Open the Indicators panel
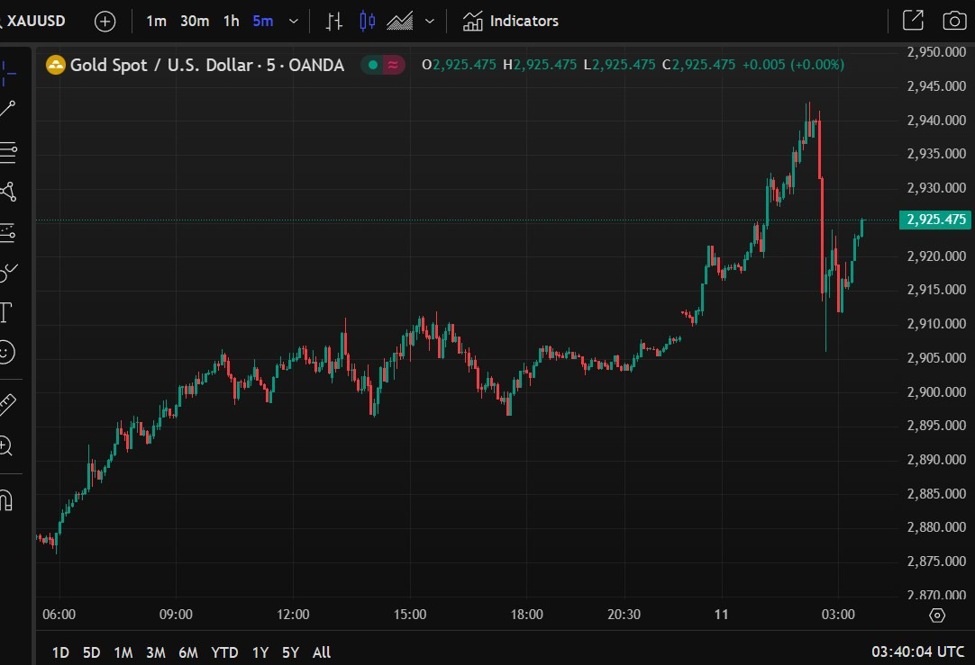975x665 pixels. coord(511,21)
